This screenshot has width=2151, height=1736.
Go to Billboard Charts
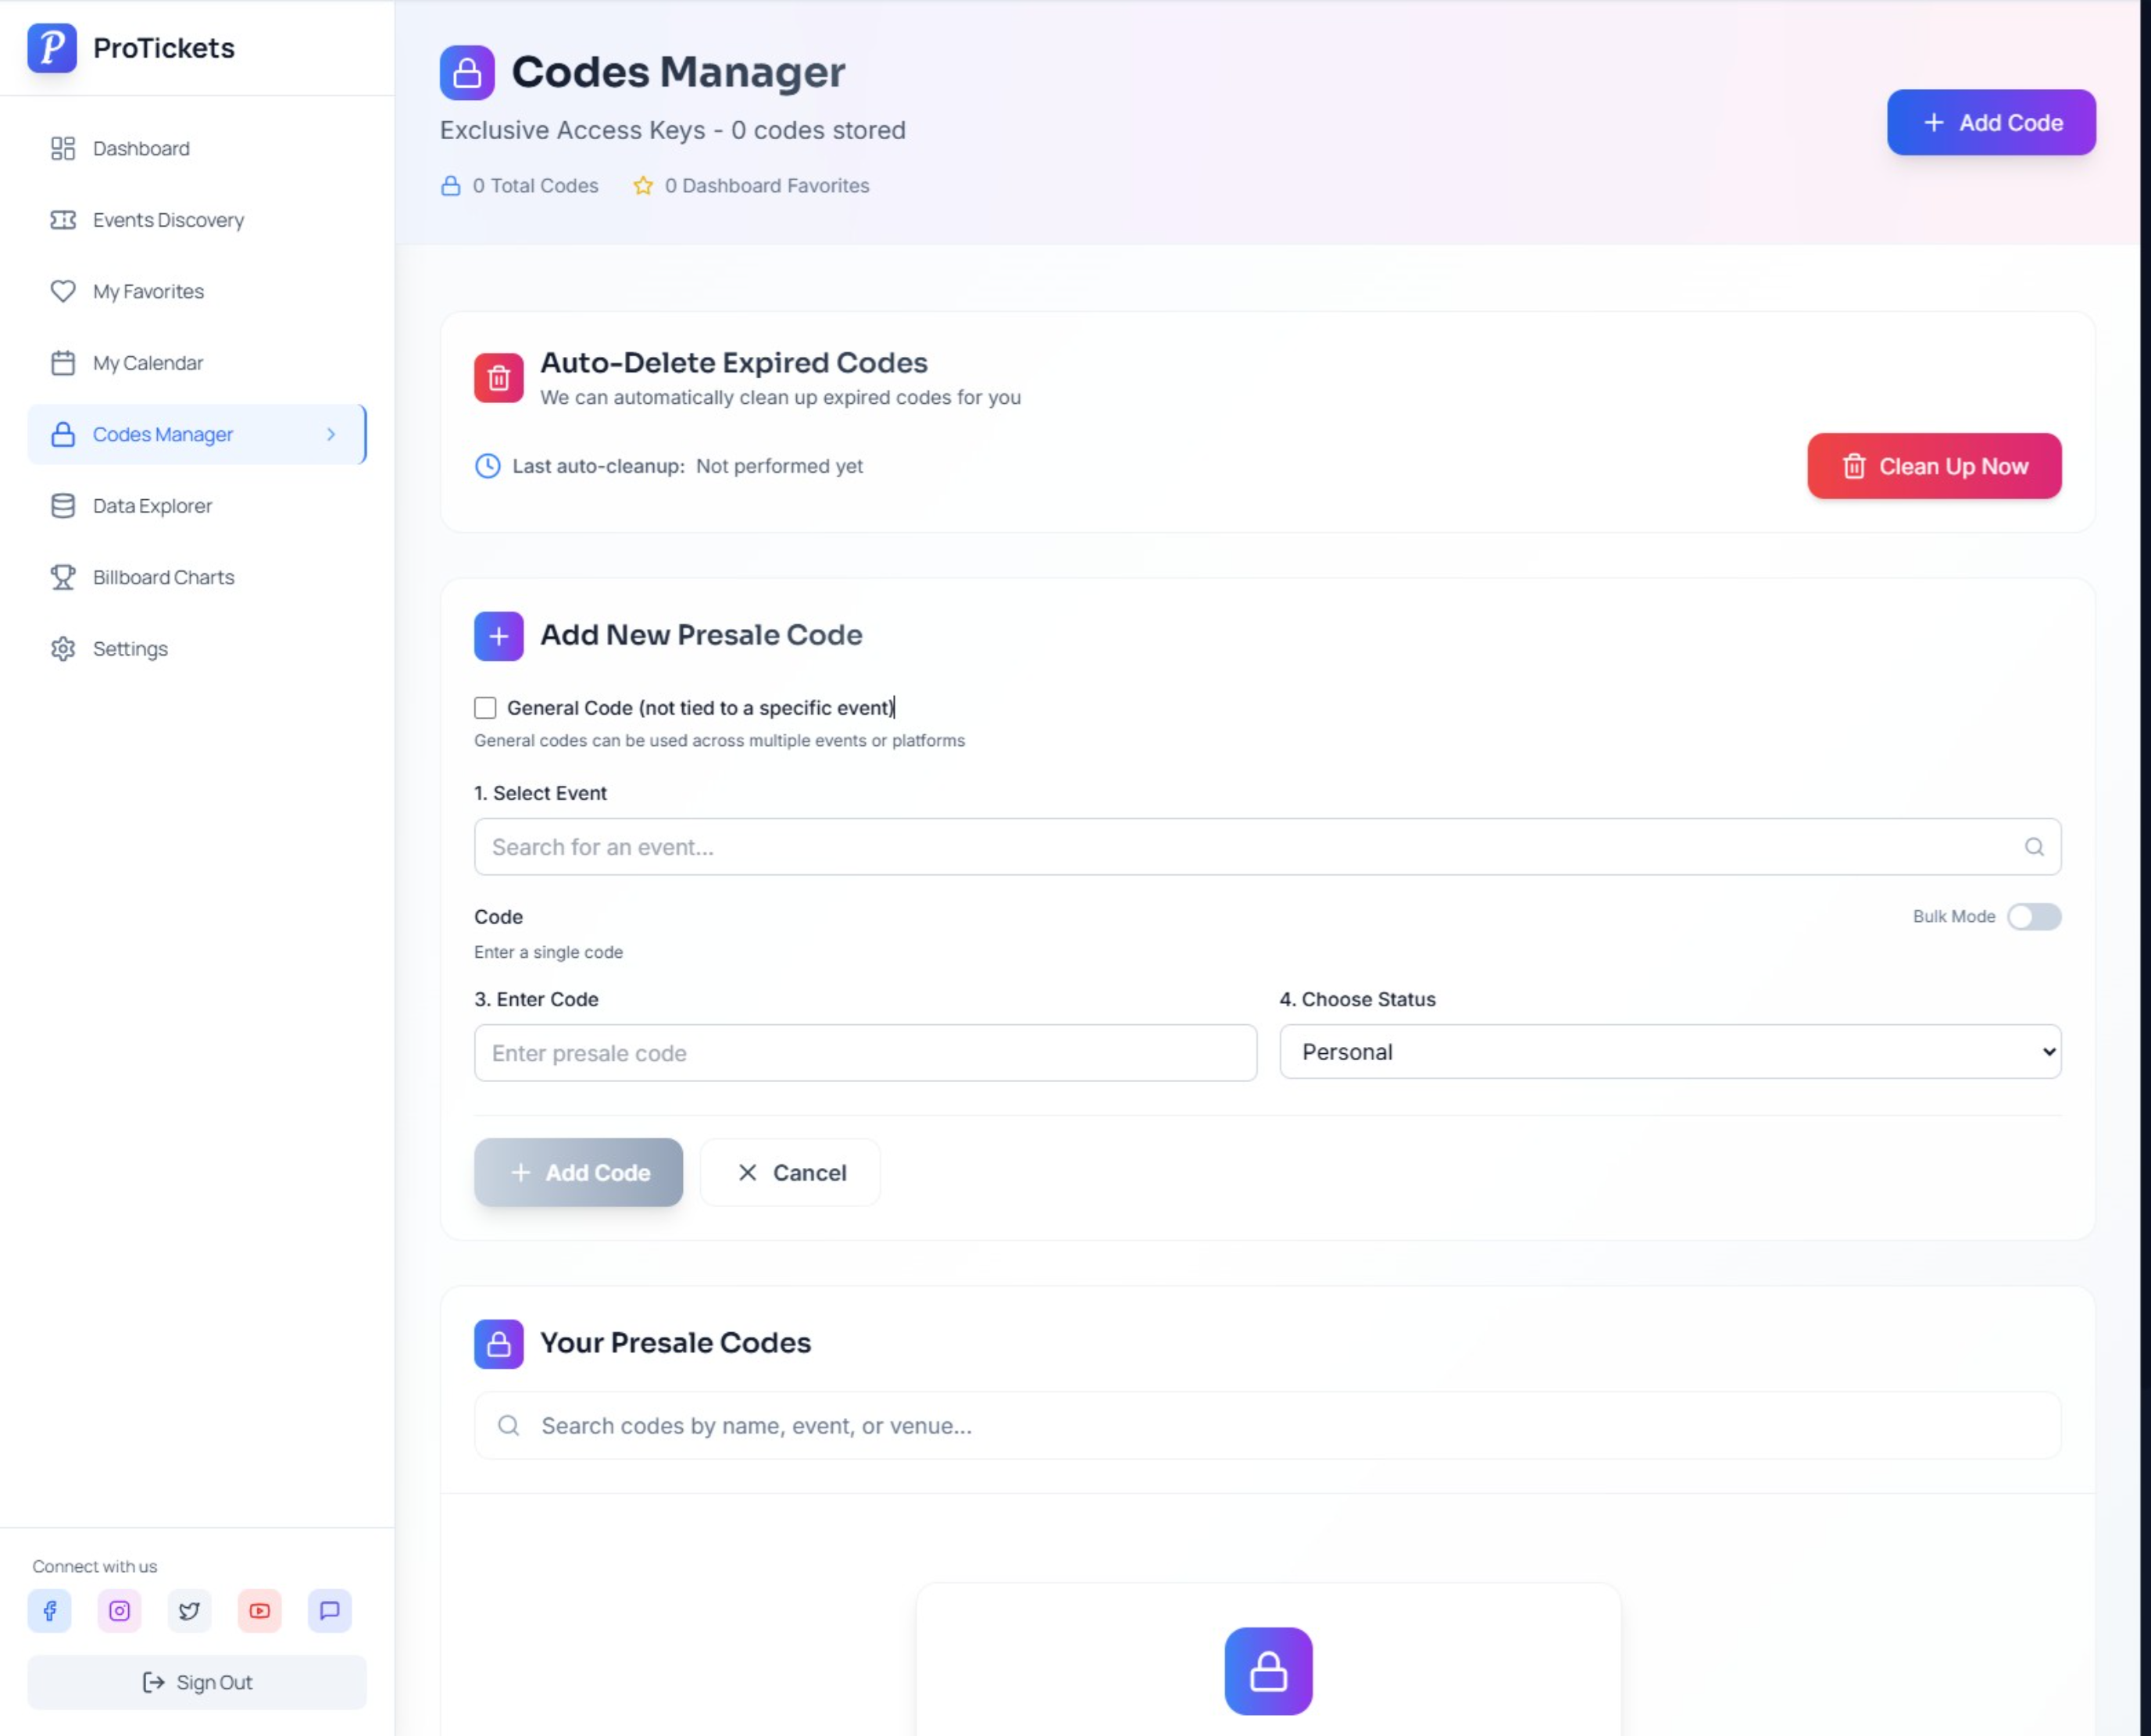197,577
